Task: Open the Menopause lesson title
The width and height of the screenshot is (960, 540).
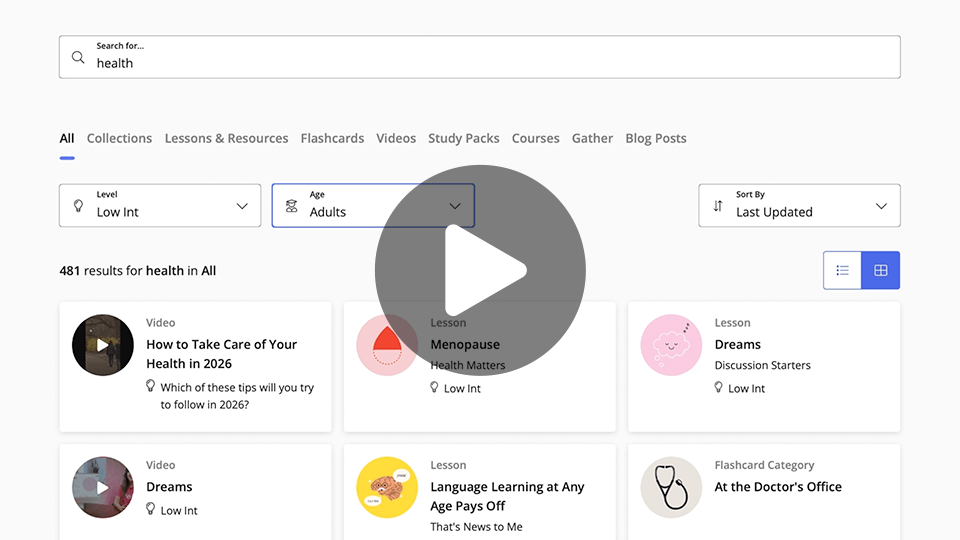Action: coord(465,345)
